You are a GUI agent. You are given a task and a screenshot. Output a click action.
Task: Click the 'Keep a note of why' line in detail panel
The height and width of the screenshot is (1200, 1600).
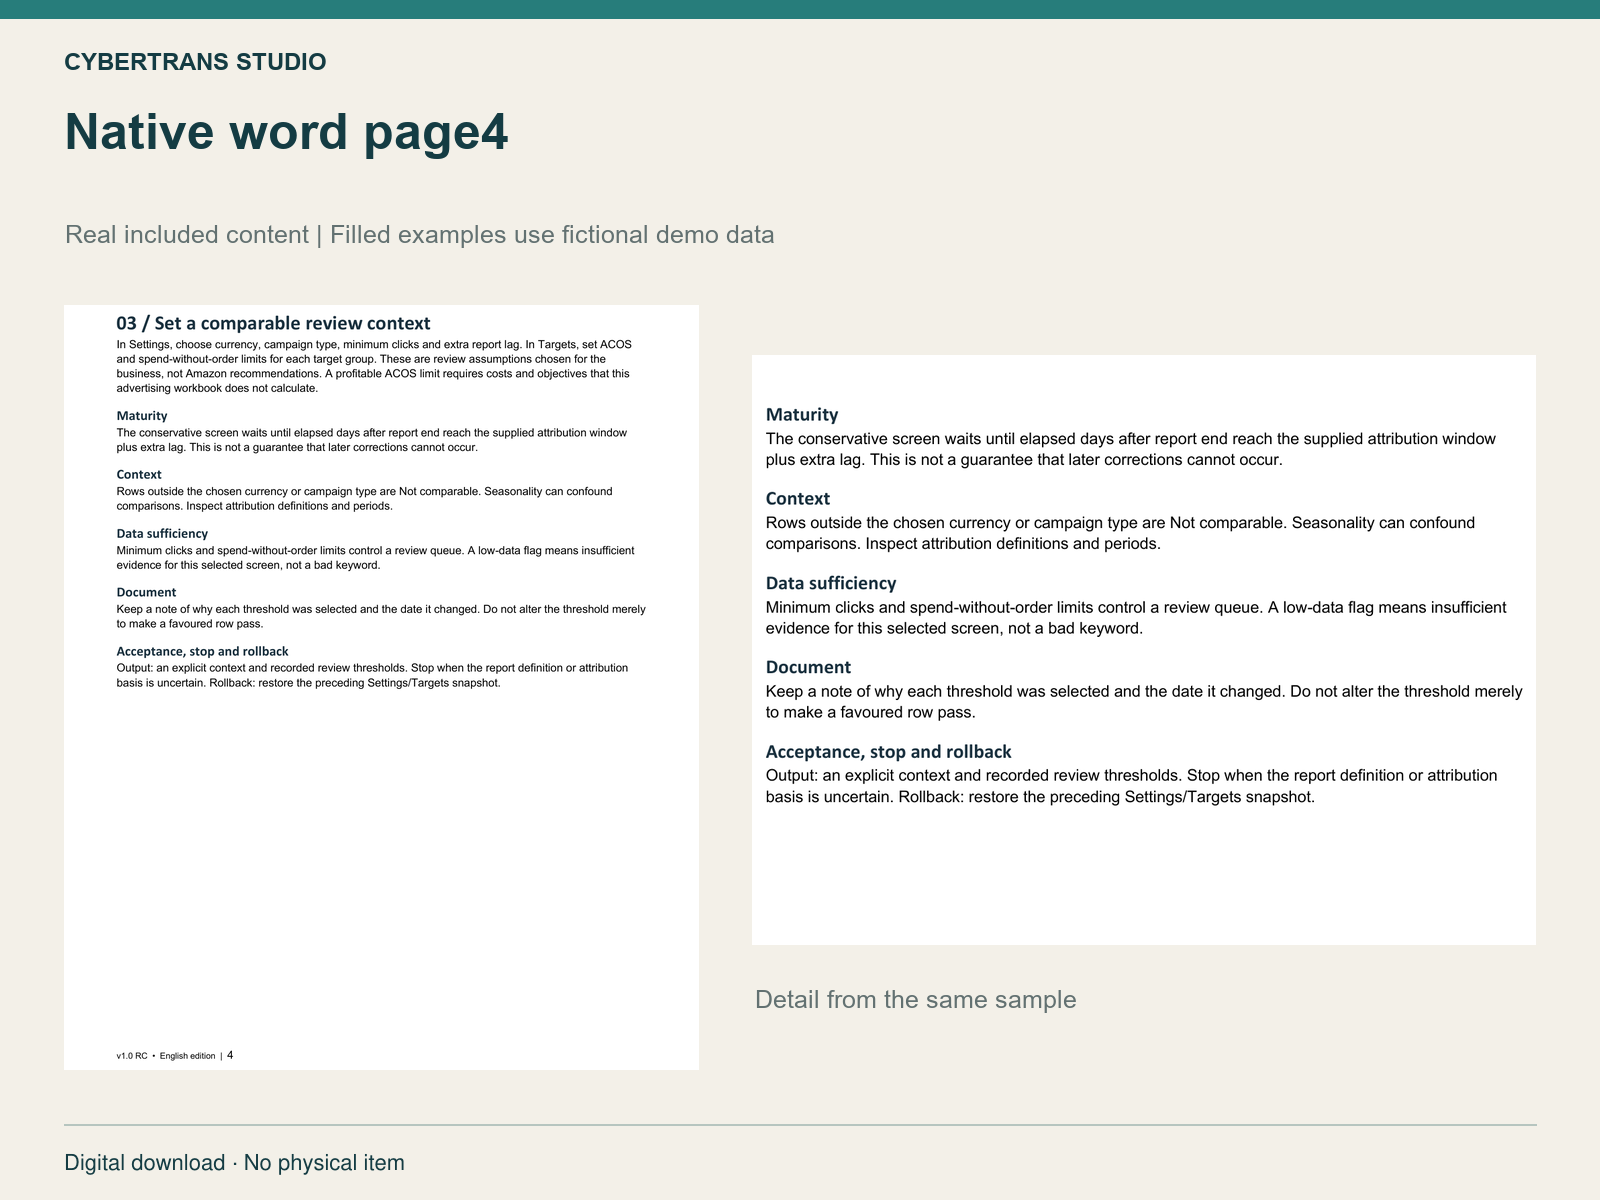coord(1144,692)
